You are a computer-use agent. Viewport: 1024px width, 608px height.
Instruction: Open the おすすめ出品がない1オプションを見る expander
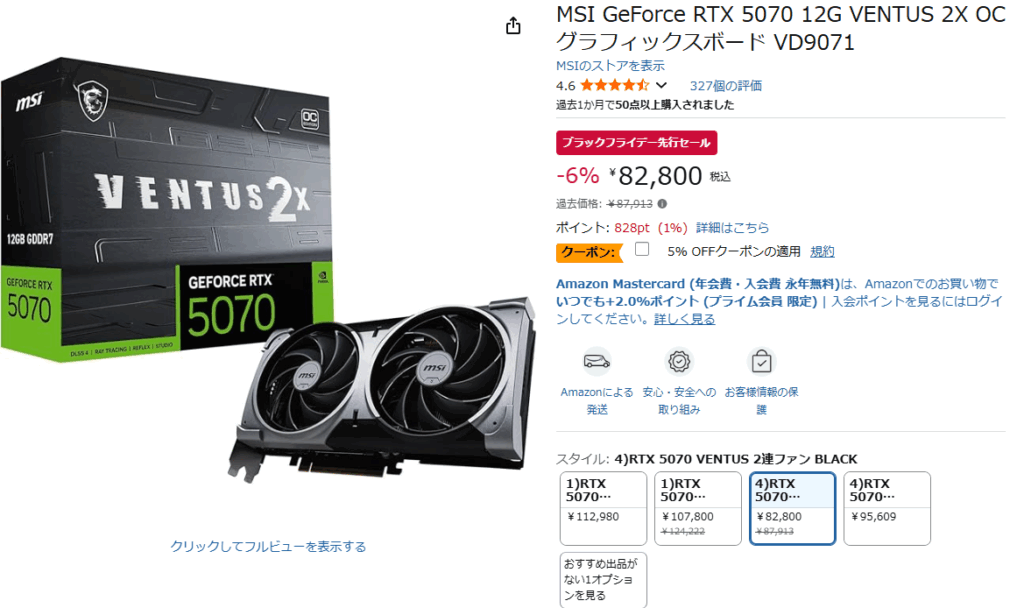603,580
